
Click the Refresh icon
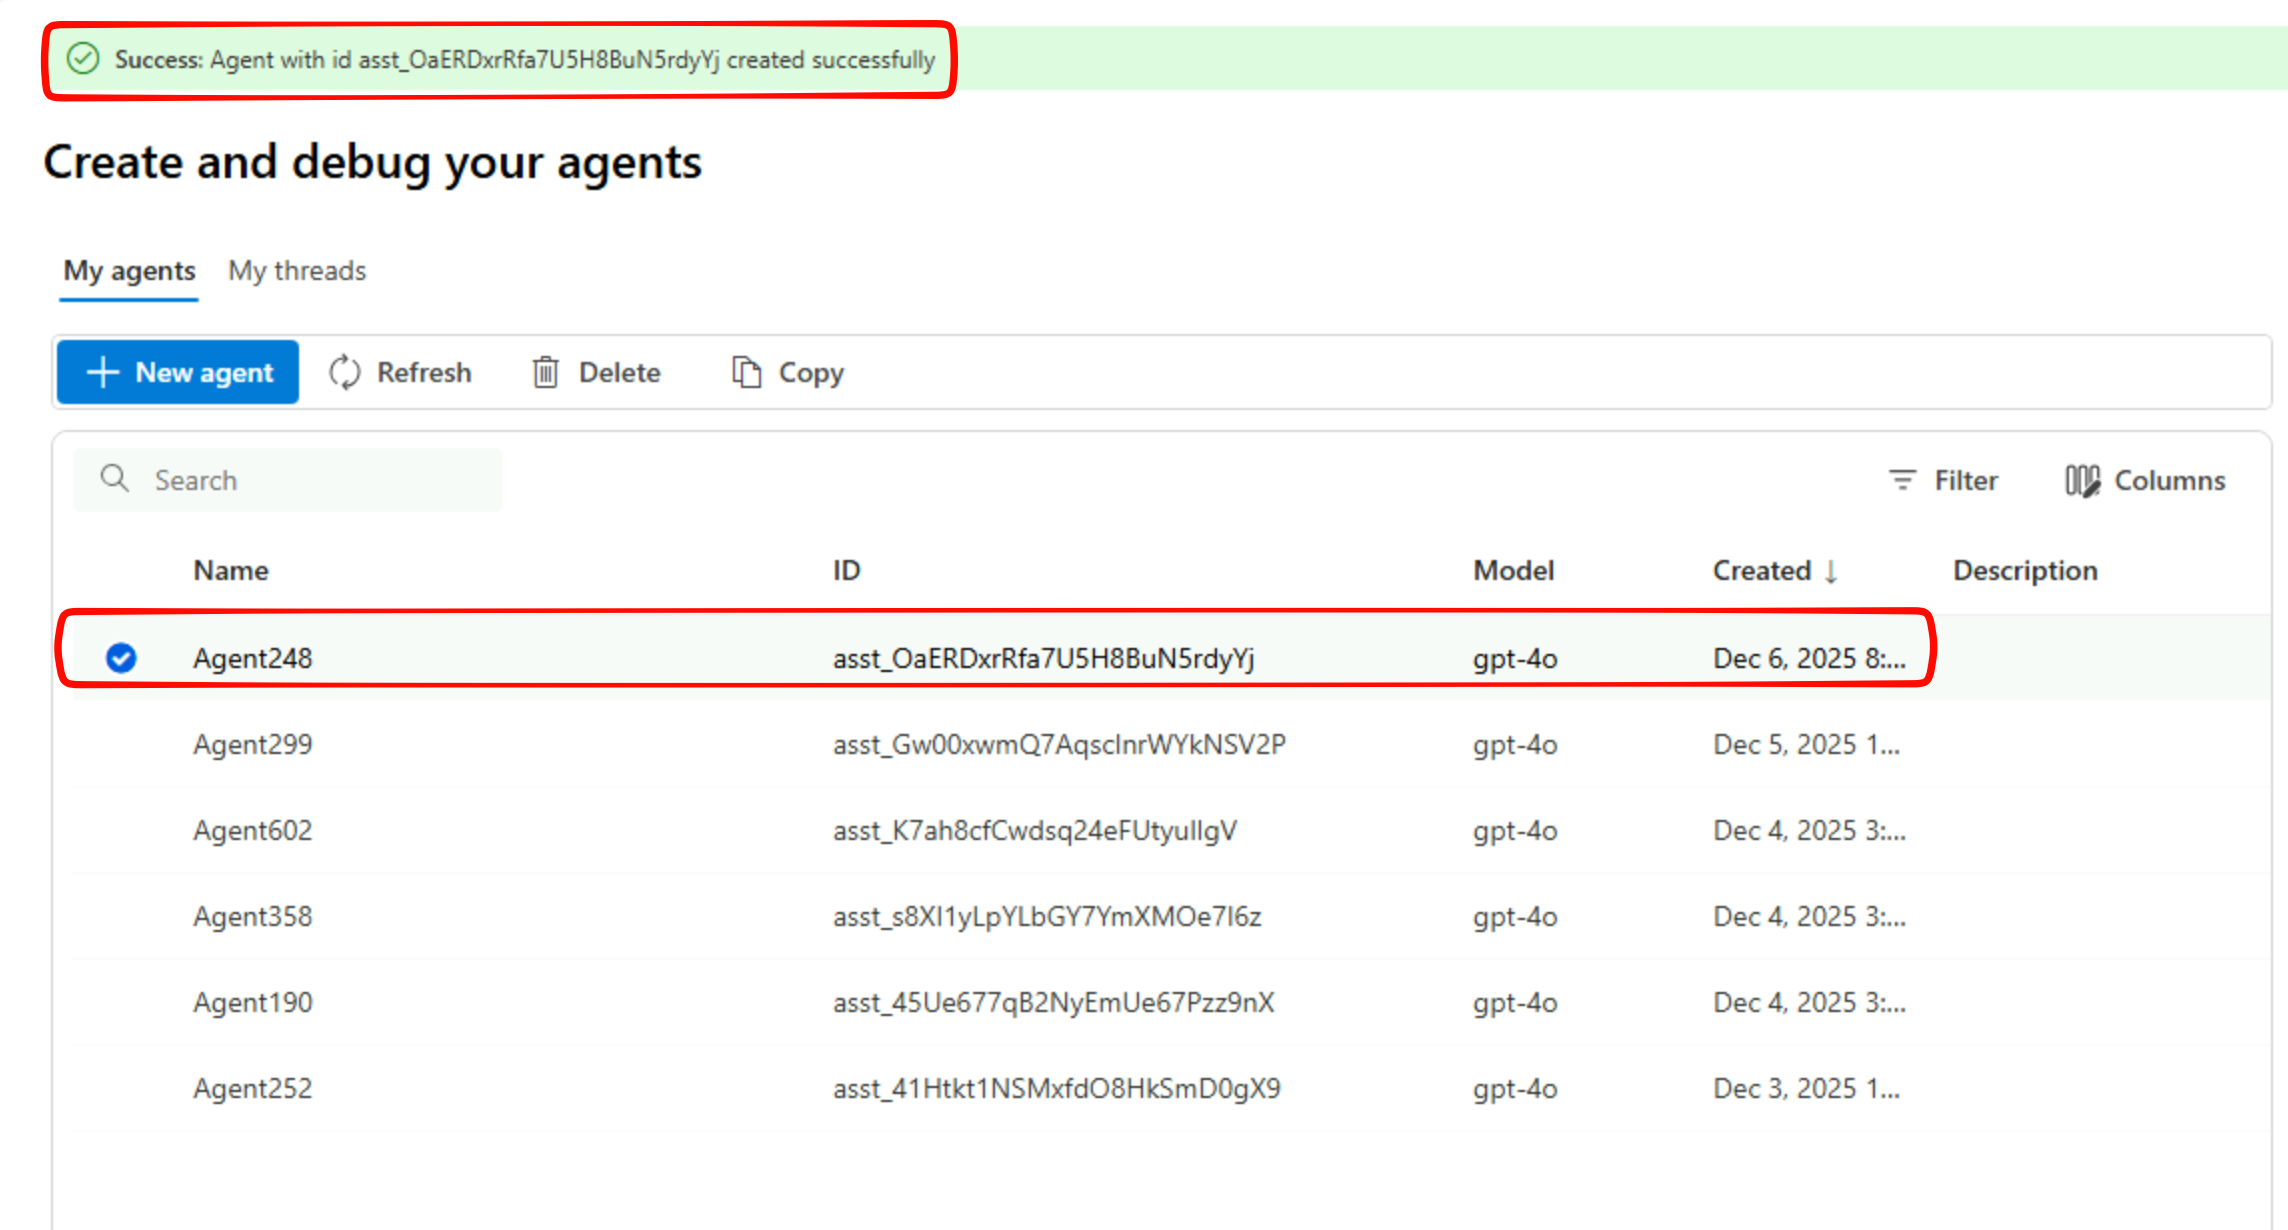click(345, 372)
